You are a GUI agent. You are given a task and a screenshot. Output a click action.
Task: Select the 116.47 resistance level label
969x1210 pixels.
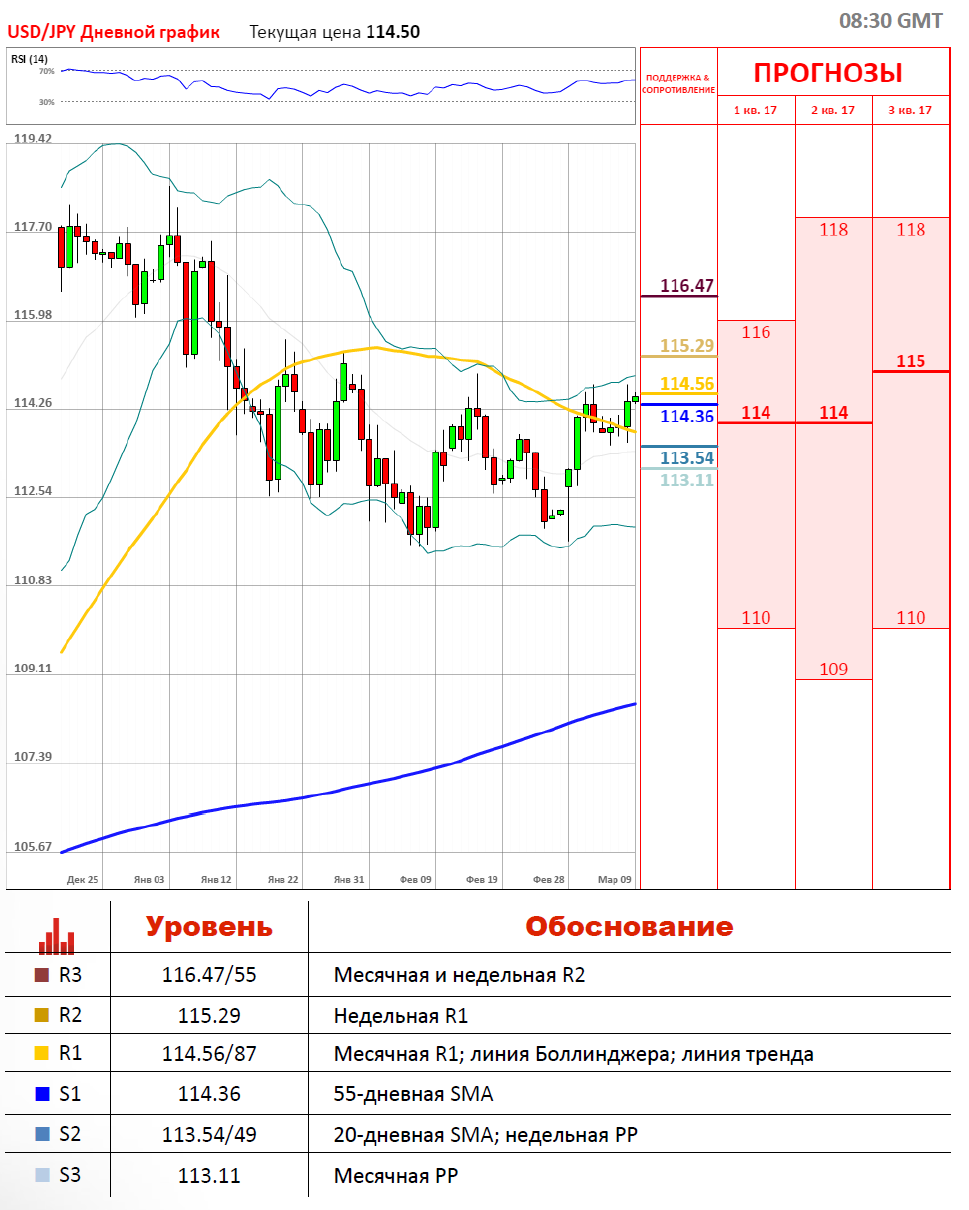687,286
